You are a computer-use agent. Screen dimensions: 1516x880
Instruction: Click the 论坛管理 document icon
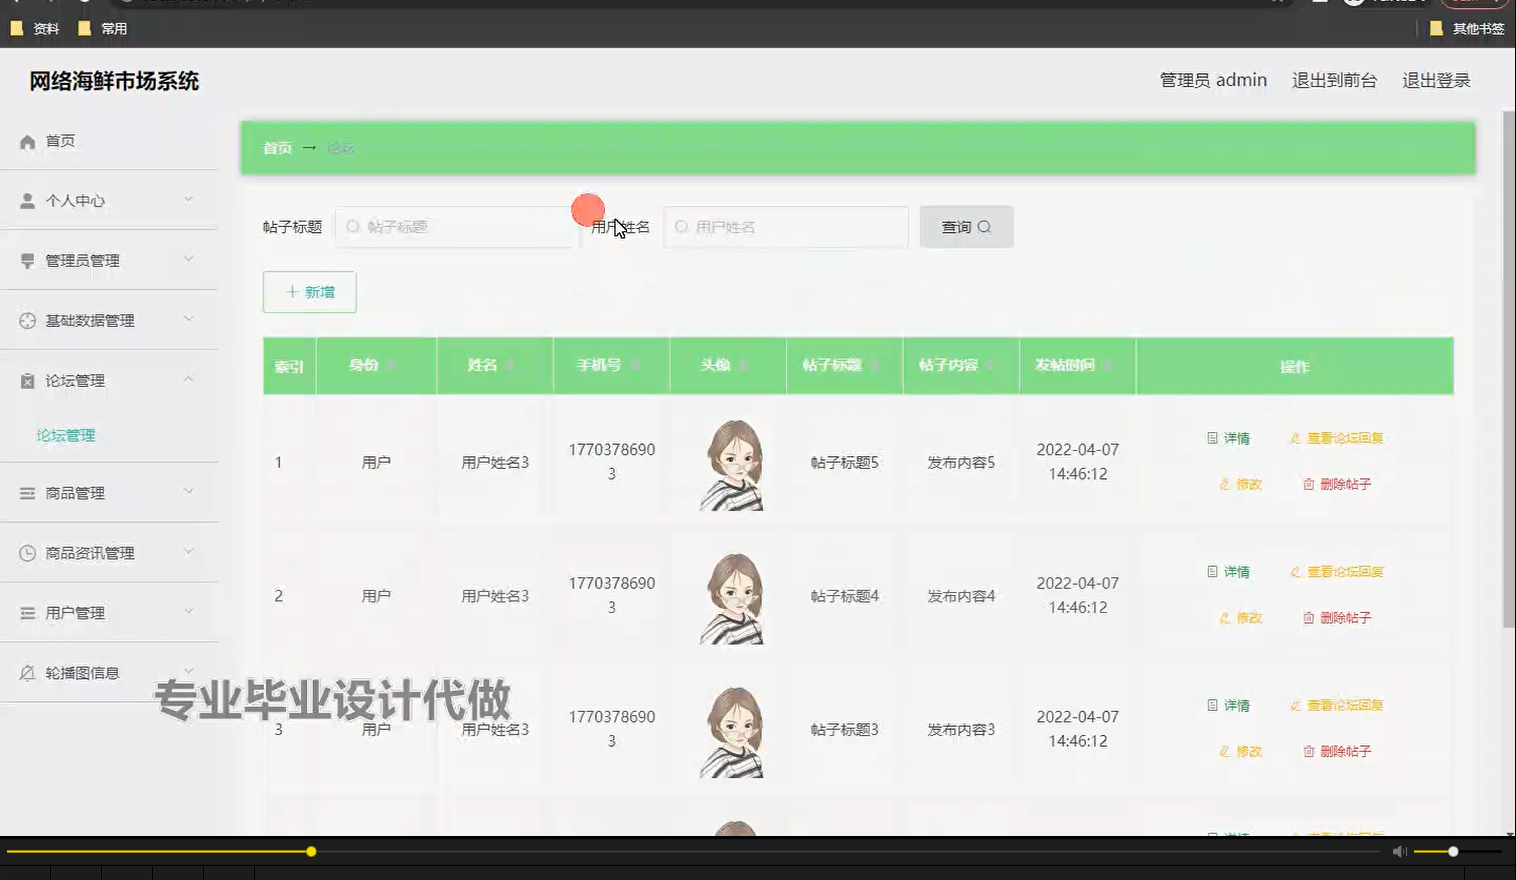(27, 380)
